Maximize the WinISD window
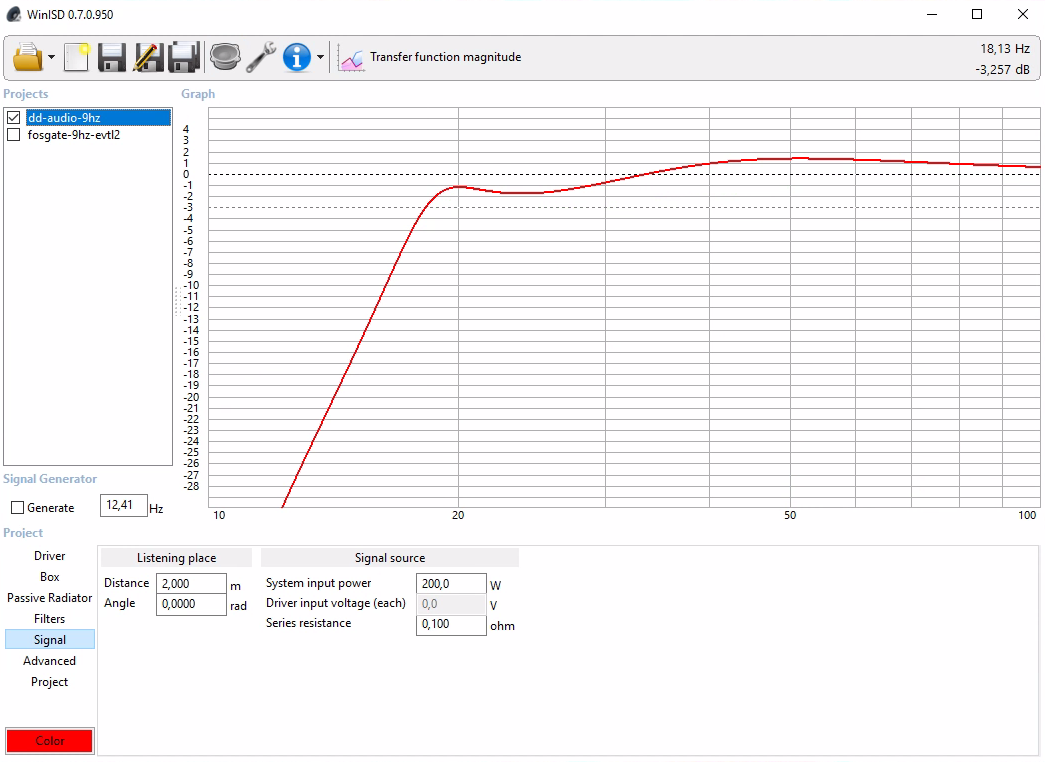This screenshot has height=762, width=1045. (977, 14)
